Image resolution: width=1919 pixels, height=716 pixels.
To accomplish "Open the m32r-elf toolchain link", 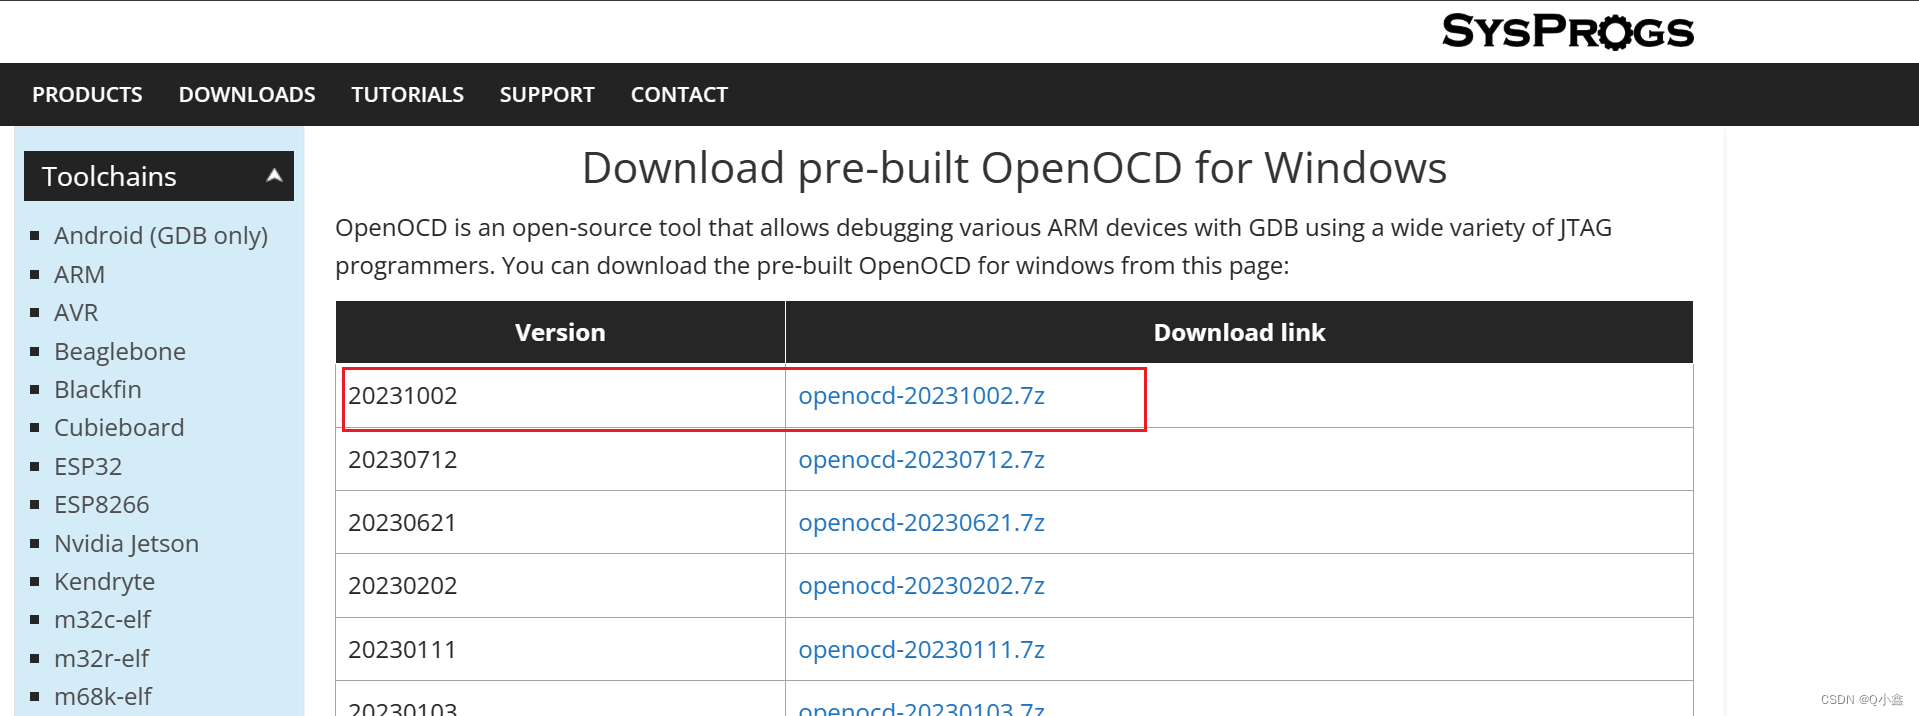I will tap(101, 658).
